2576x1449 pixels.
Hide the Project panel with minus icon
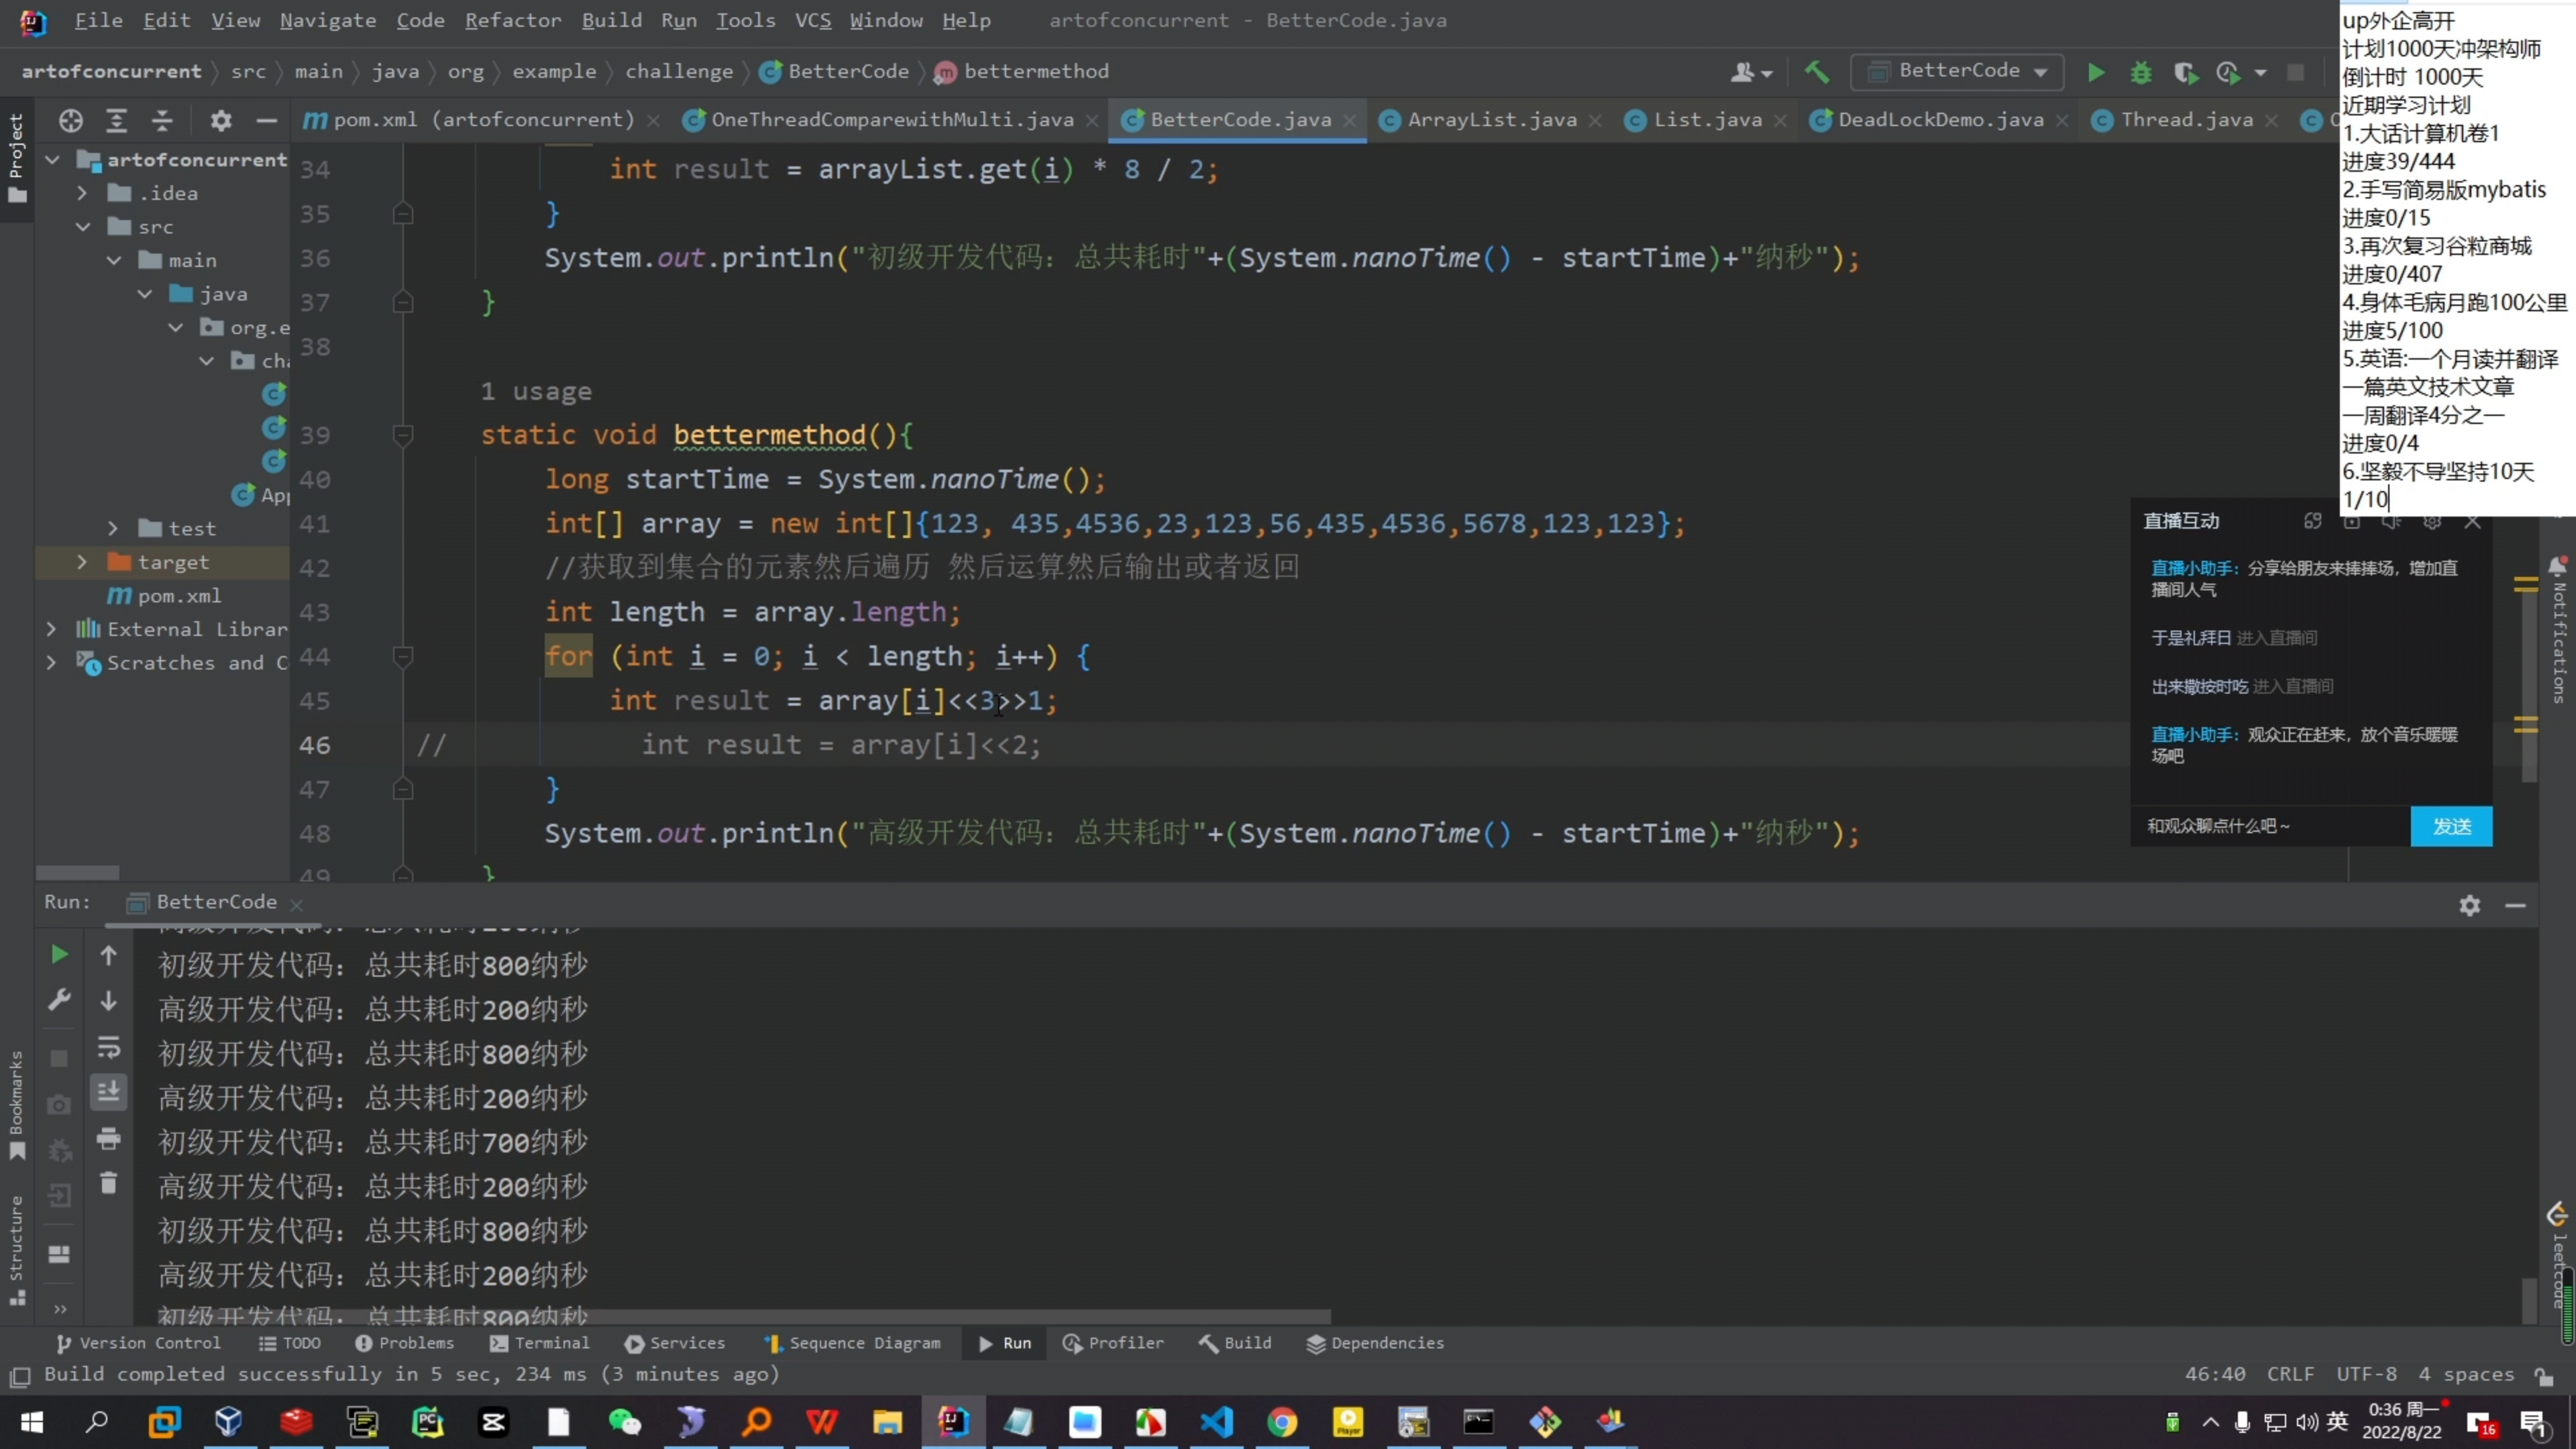click(266, 121)
